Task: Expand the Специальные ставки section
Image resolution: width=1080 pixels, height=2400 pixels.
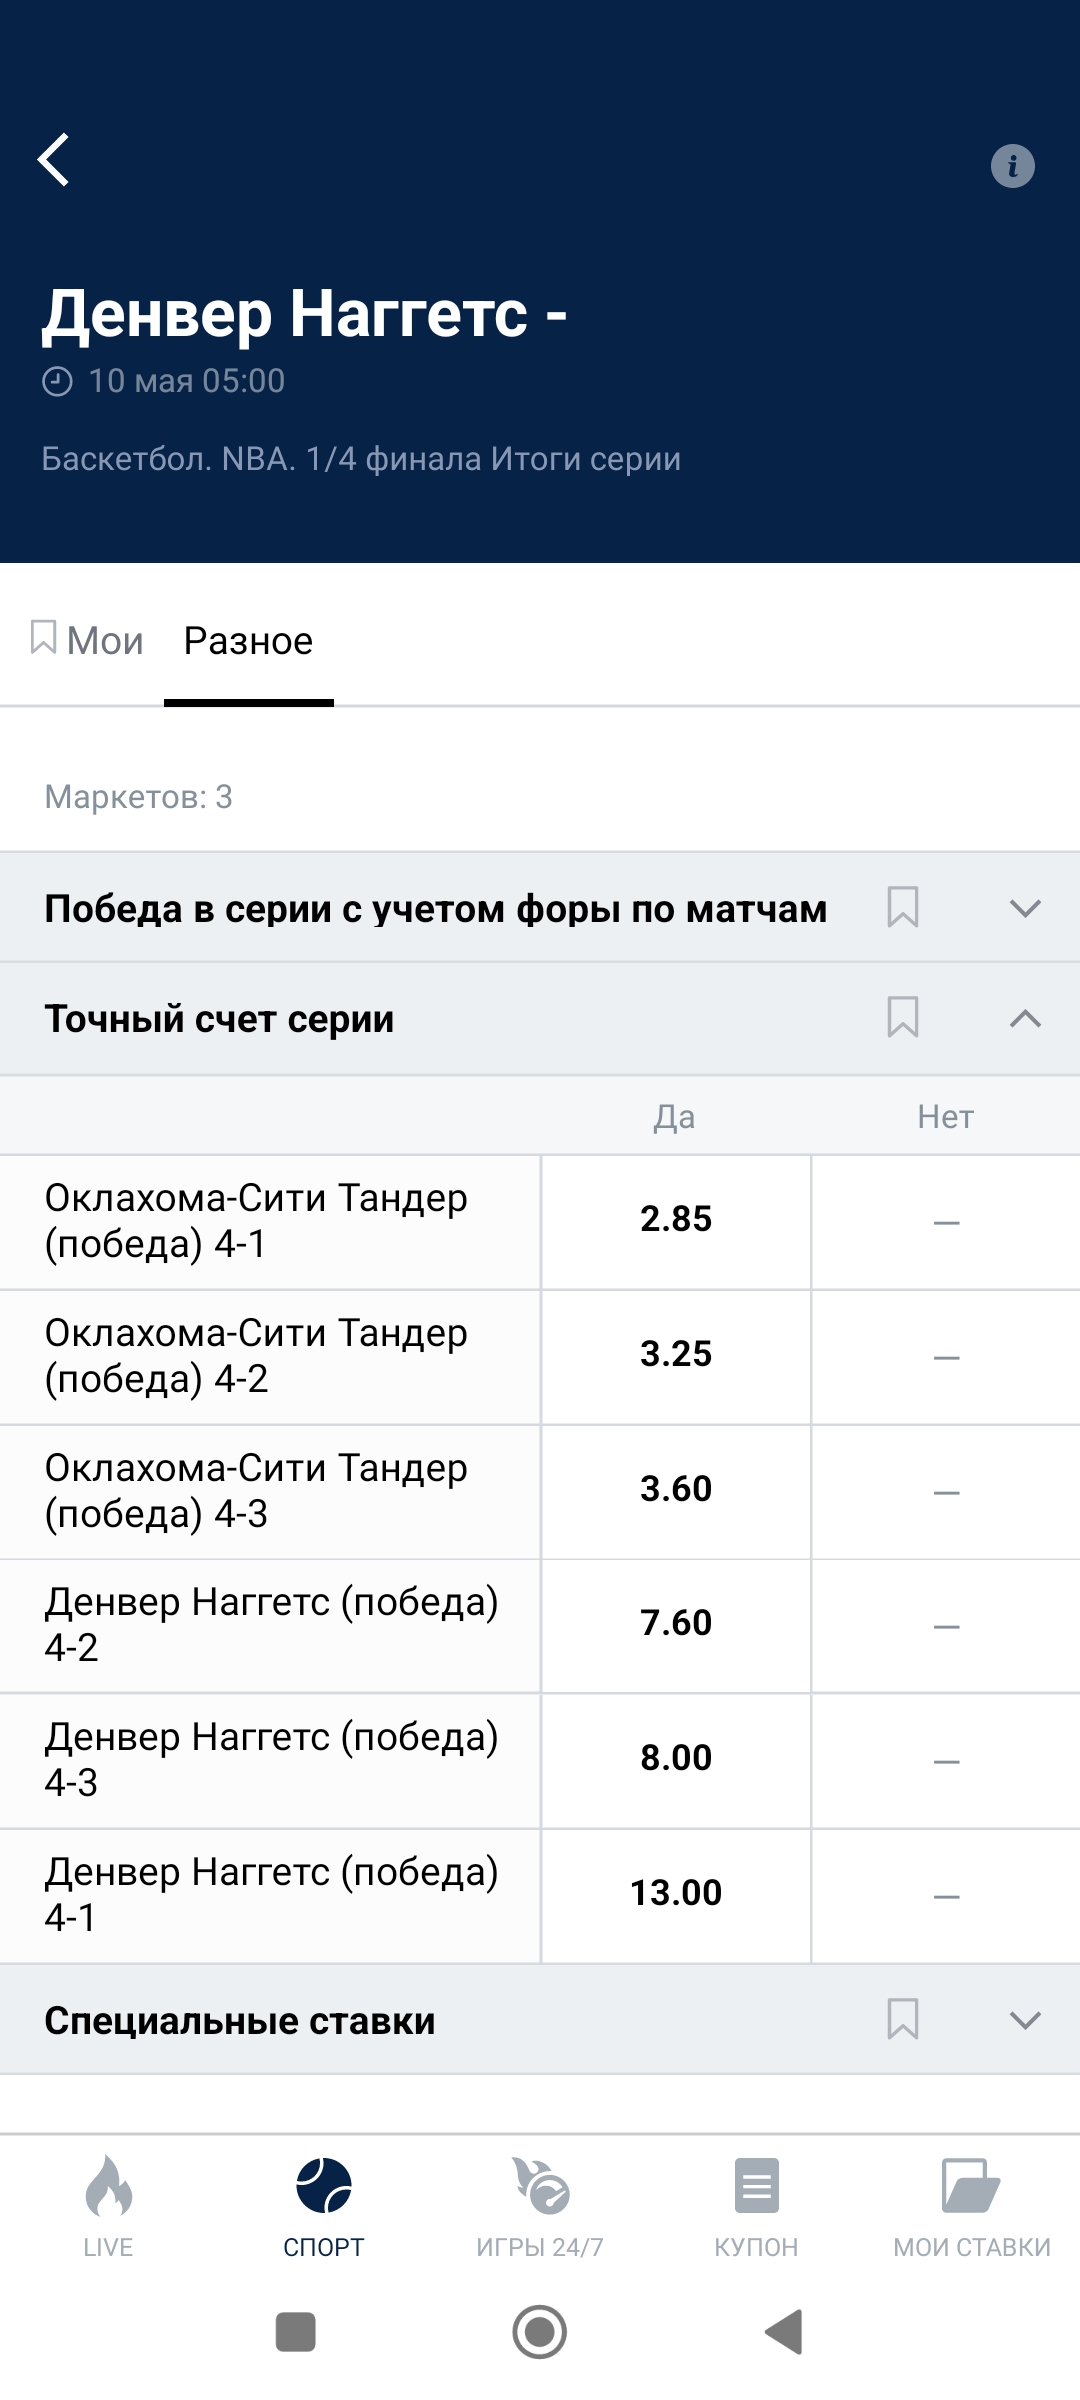Action: 1025,2020
